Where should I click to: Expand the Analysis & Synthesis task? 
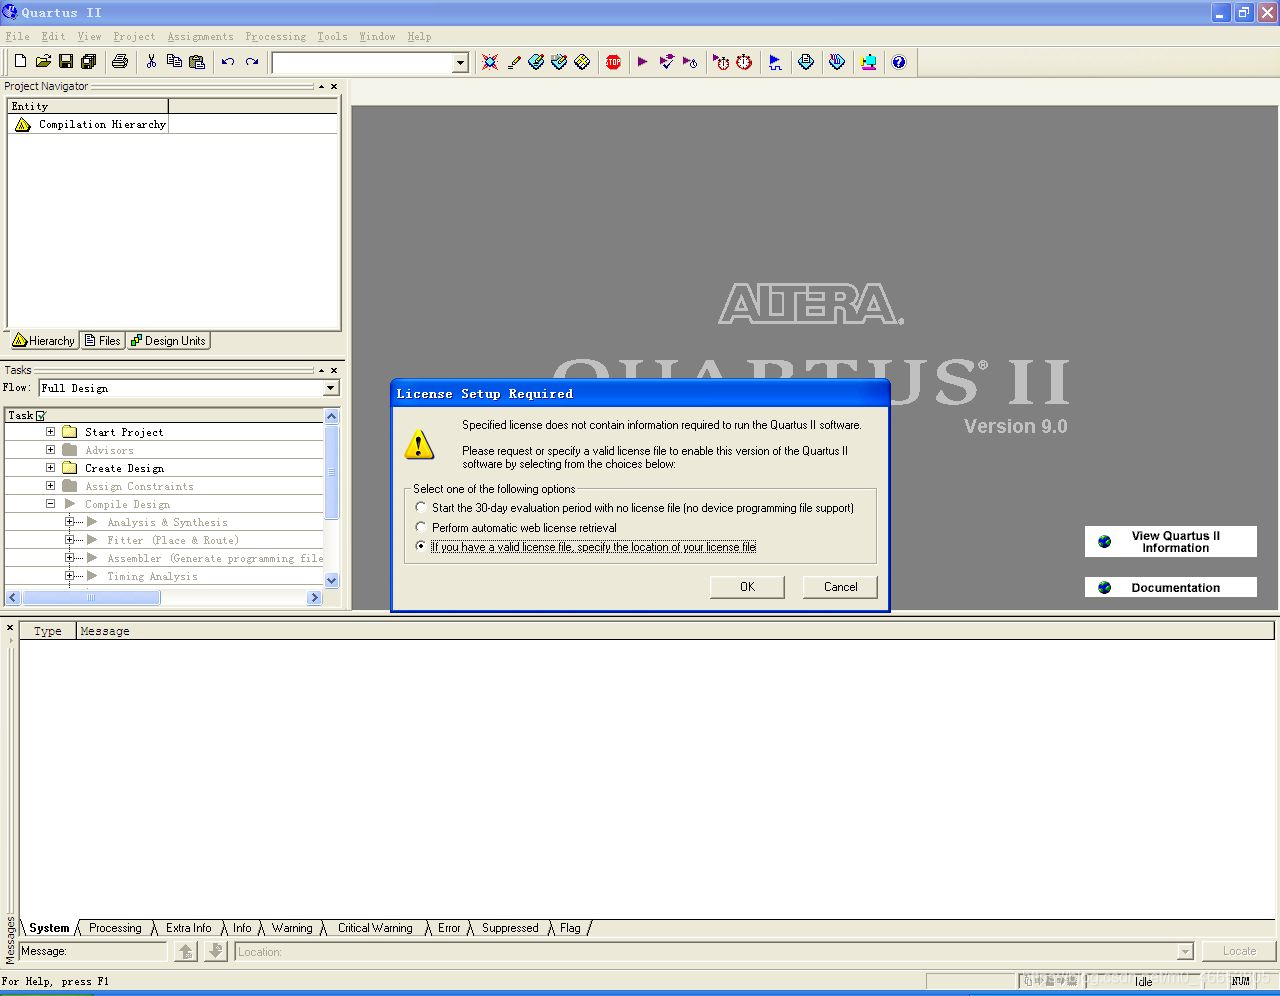[x=69, y=522]
